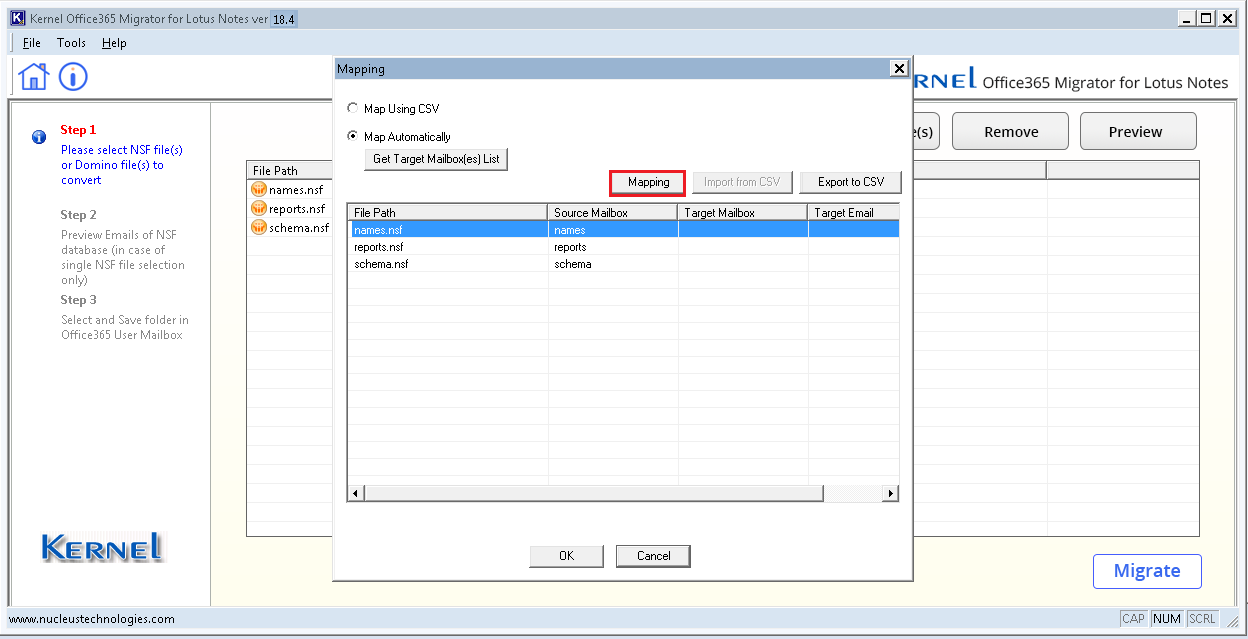Click the Mapping button
Image resolution: width=1248 pixels, height=639 pixels.
(648, 182)
